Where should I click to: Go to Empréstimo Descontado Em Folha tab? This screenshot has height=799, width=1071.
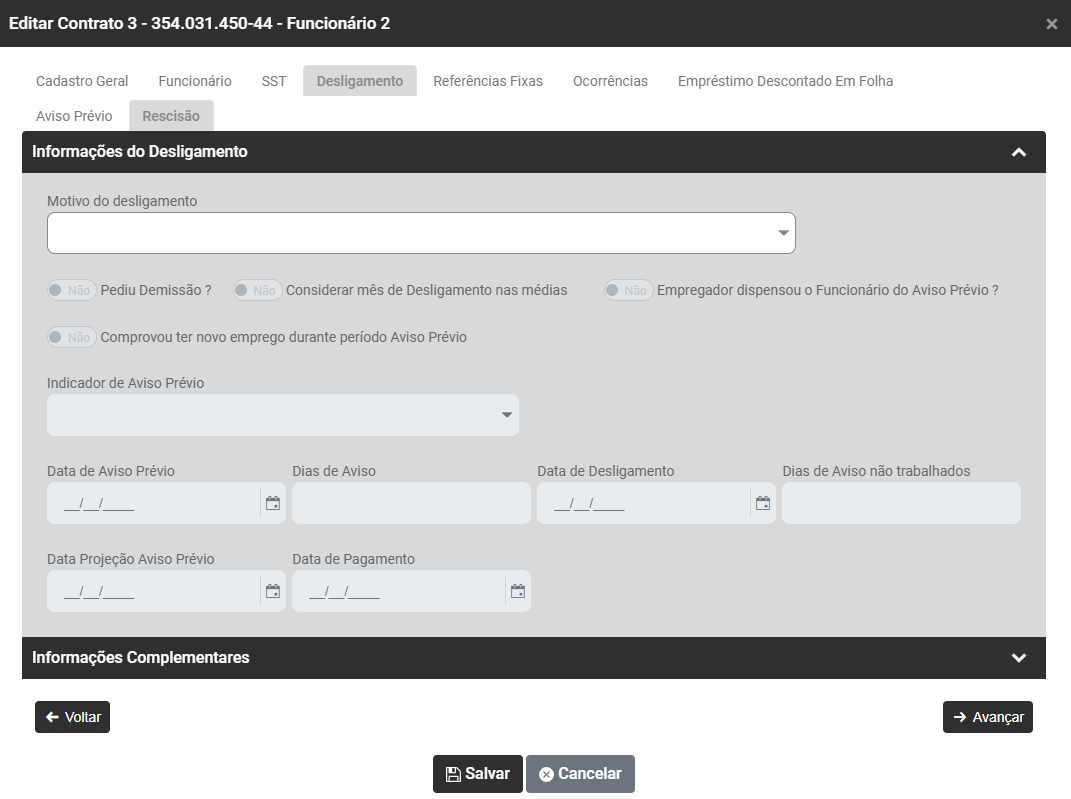[785, 81]
